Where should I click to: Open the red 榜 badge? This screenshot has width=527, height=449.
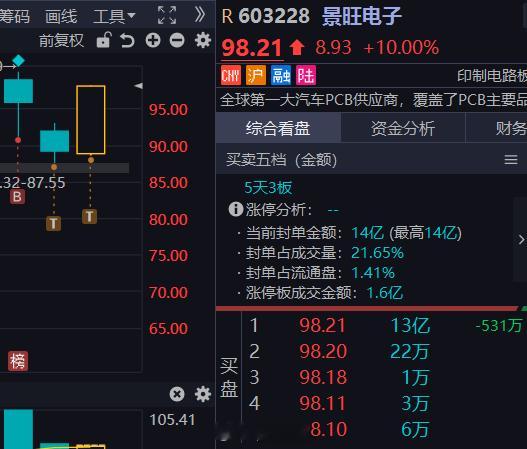(x=18, y=361)
